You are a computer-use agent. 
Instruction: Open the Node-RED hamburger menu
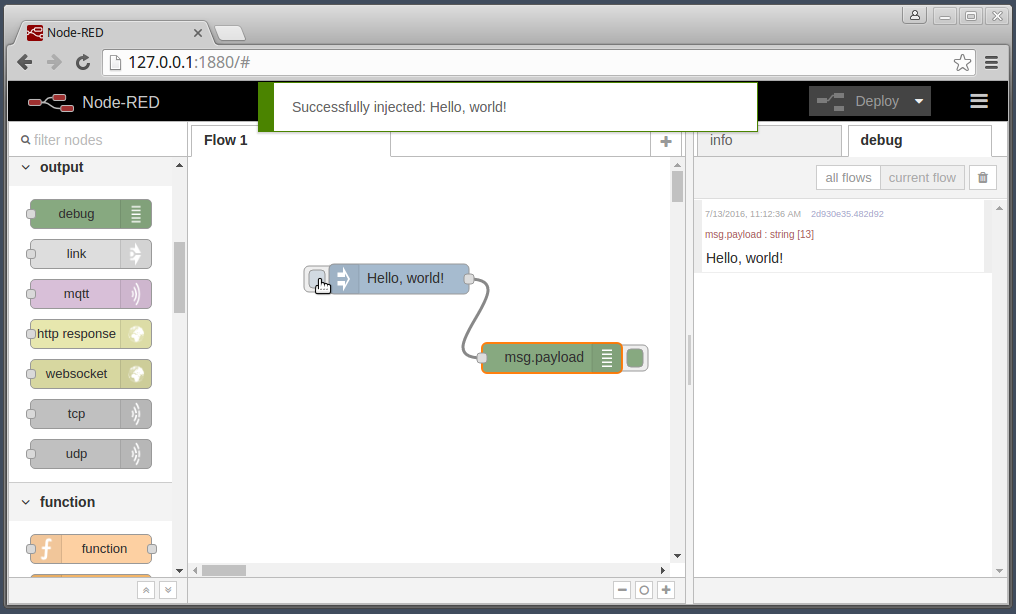point(979,101)
